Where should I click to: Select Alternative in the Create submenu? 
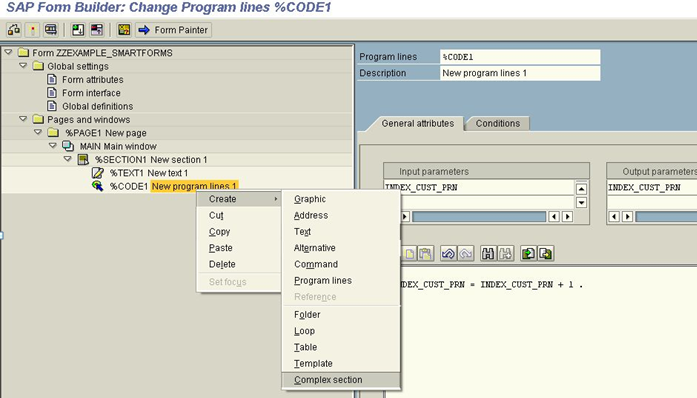[341, 248]
